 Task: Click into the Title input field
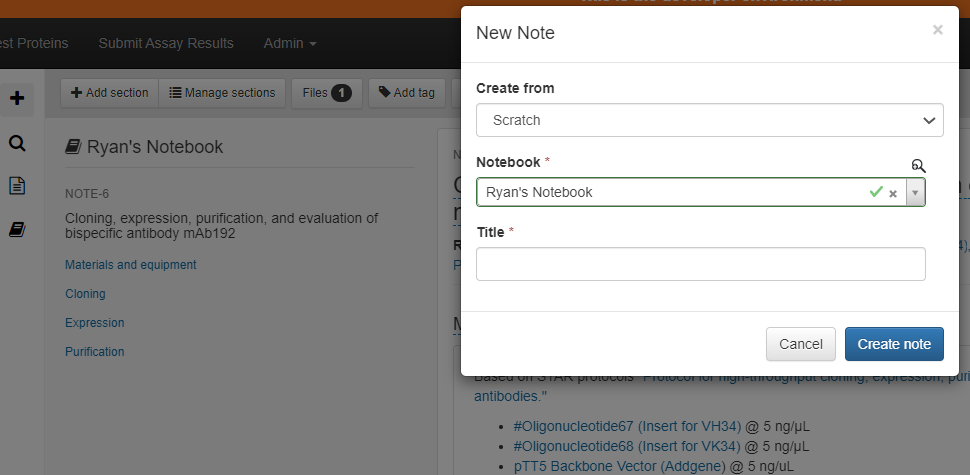click(x=700, y=264)
